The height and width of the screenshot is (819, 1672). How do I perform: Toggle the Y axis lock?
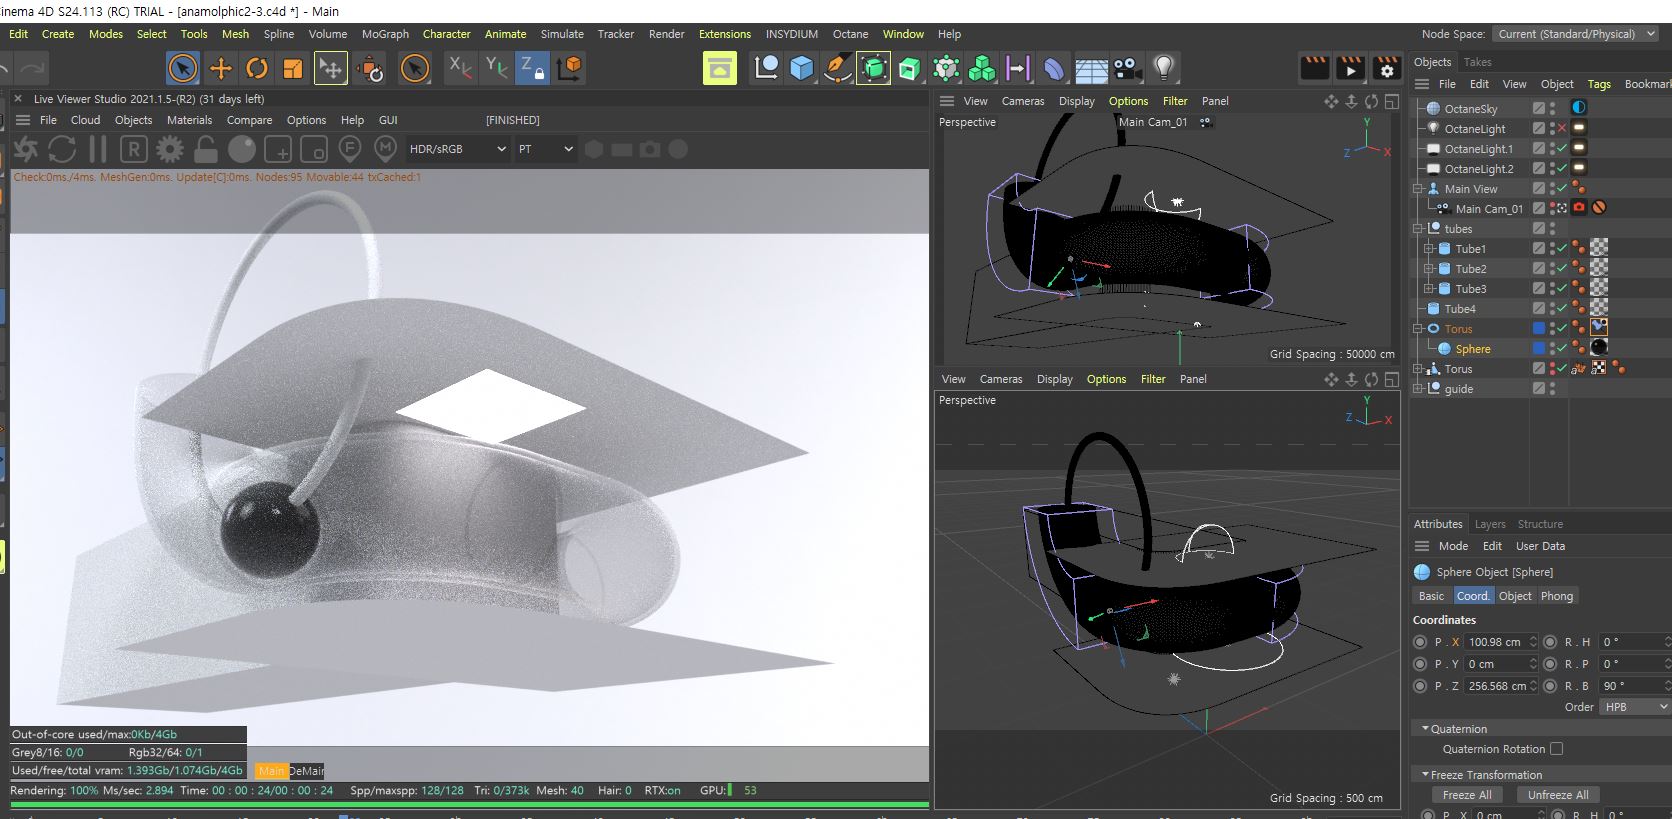(496, 68)
